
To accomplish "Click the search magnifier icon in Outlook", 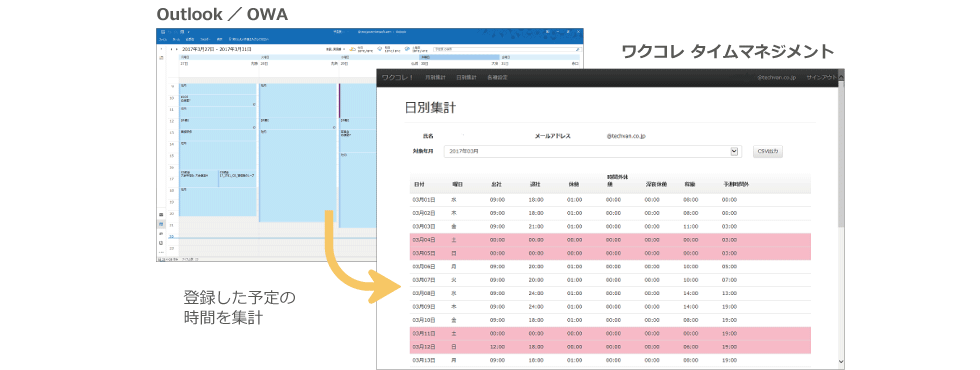I will [x=578, y=48].
